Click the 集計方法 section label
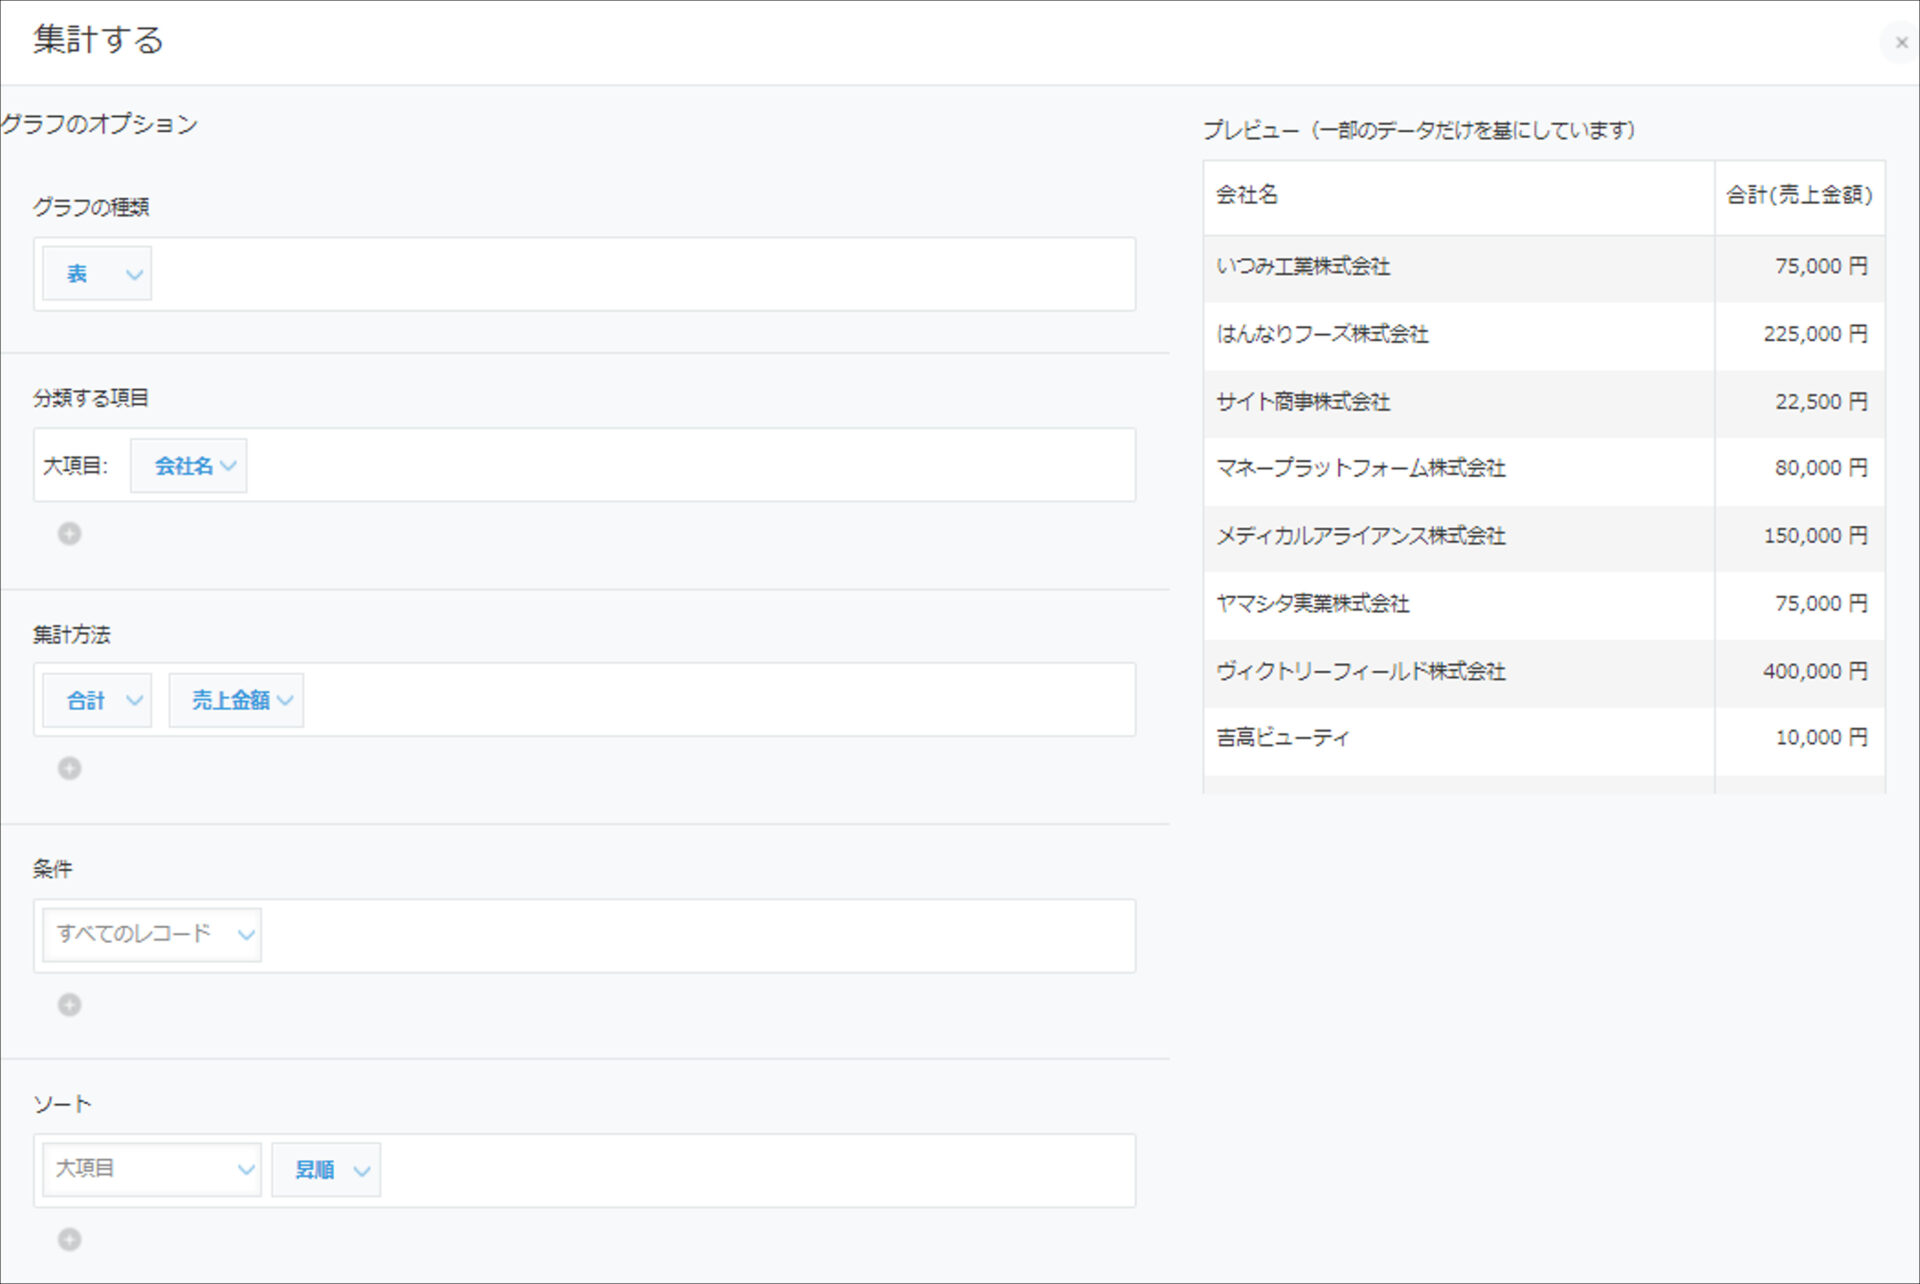 (x=72, y=635)
